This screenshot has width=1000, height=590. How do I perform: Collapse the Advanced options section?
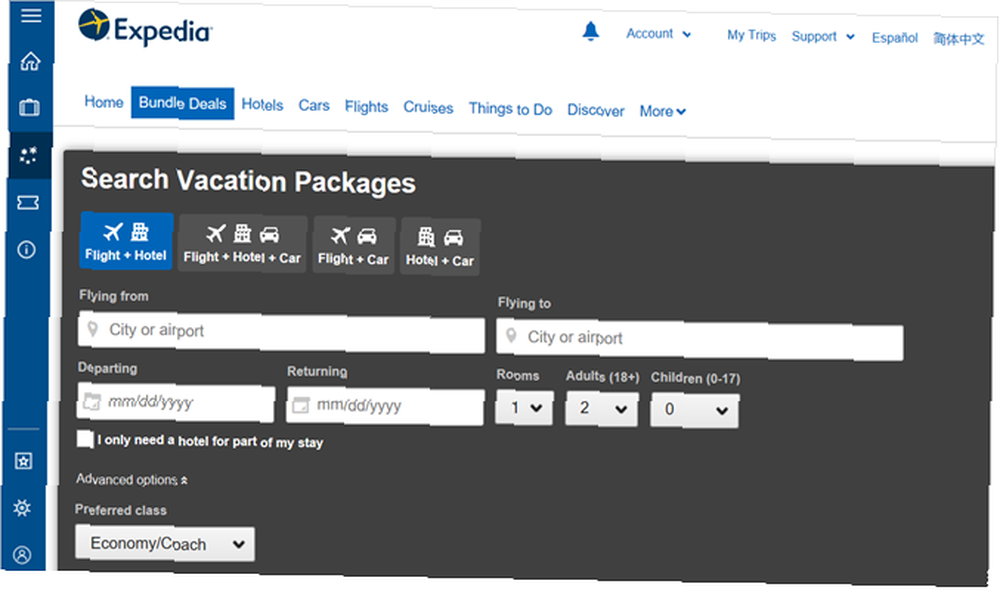(x=131, y=479)
